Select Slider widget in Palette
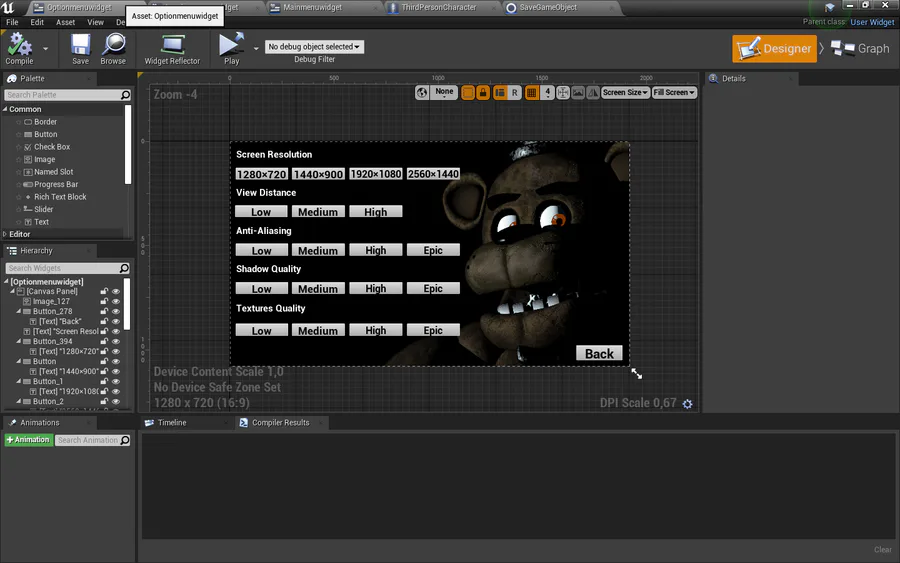This screenshot has width=900, height=563. 43,209
